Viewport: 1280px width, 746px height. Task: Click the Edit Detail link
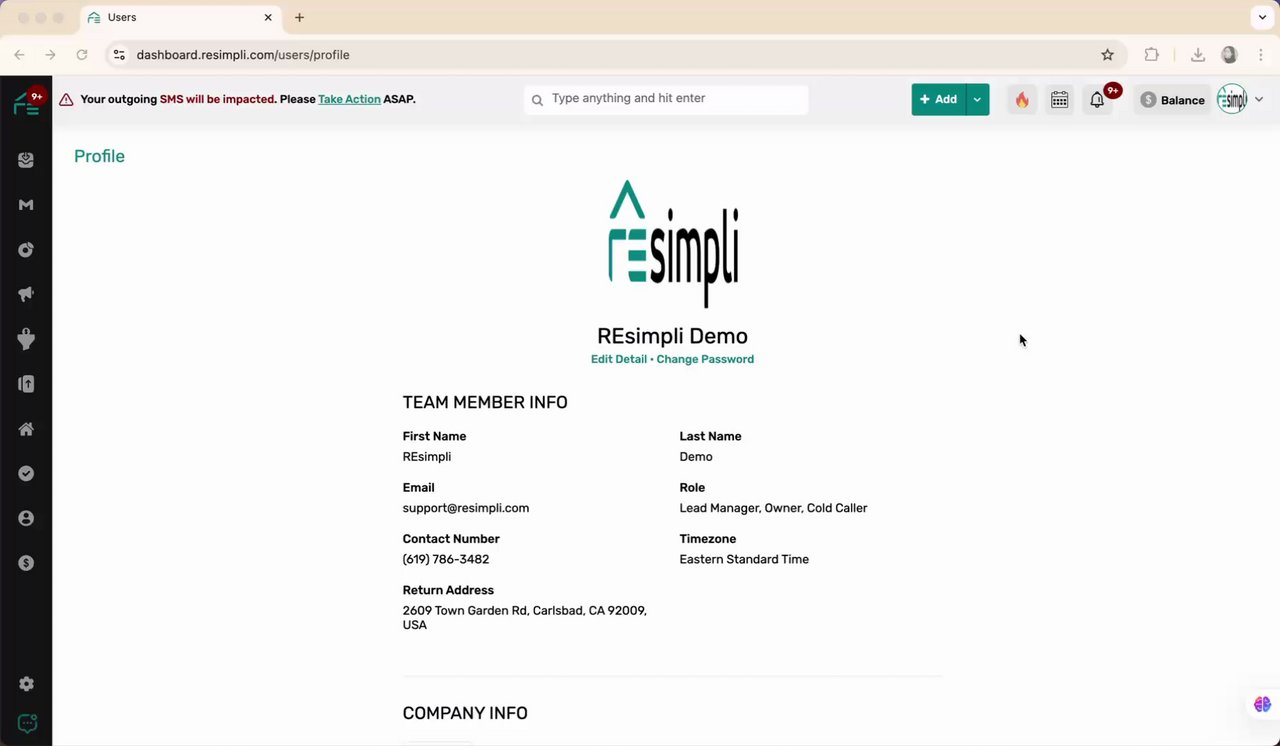(x=619, y=359)
